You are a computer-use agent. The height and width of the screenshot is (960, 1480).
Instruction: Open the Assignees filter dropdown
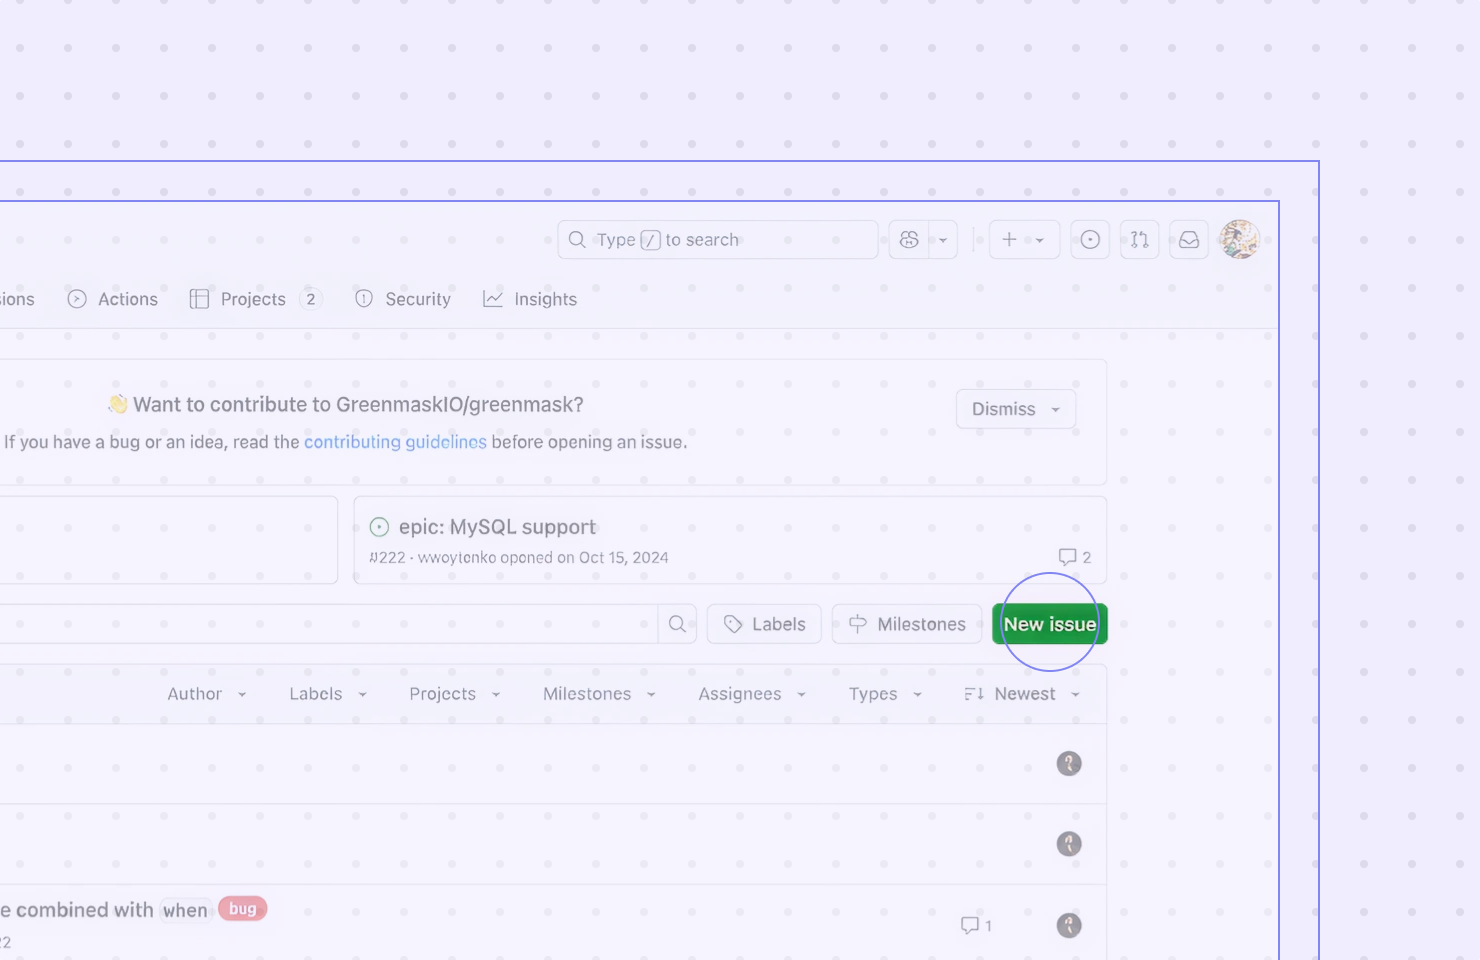pyautogui.click(x=752, y=694)
